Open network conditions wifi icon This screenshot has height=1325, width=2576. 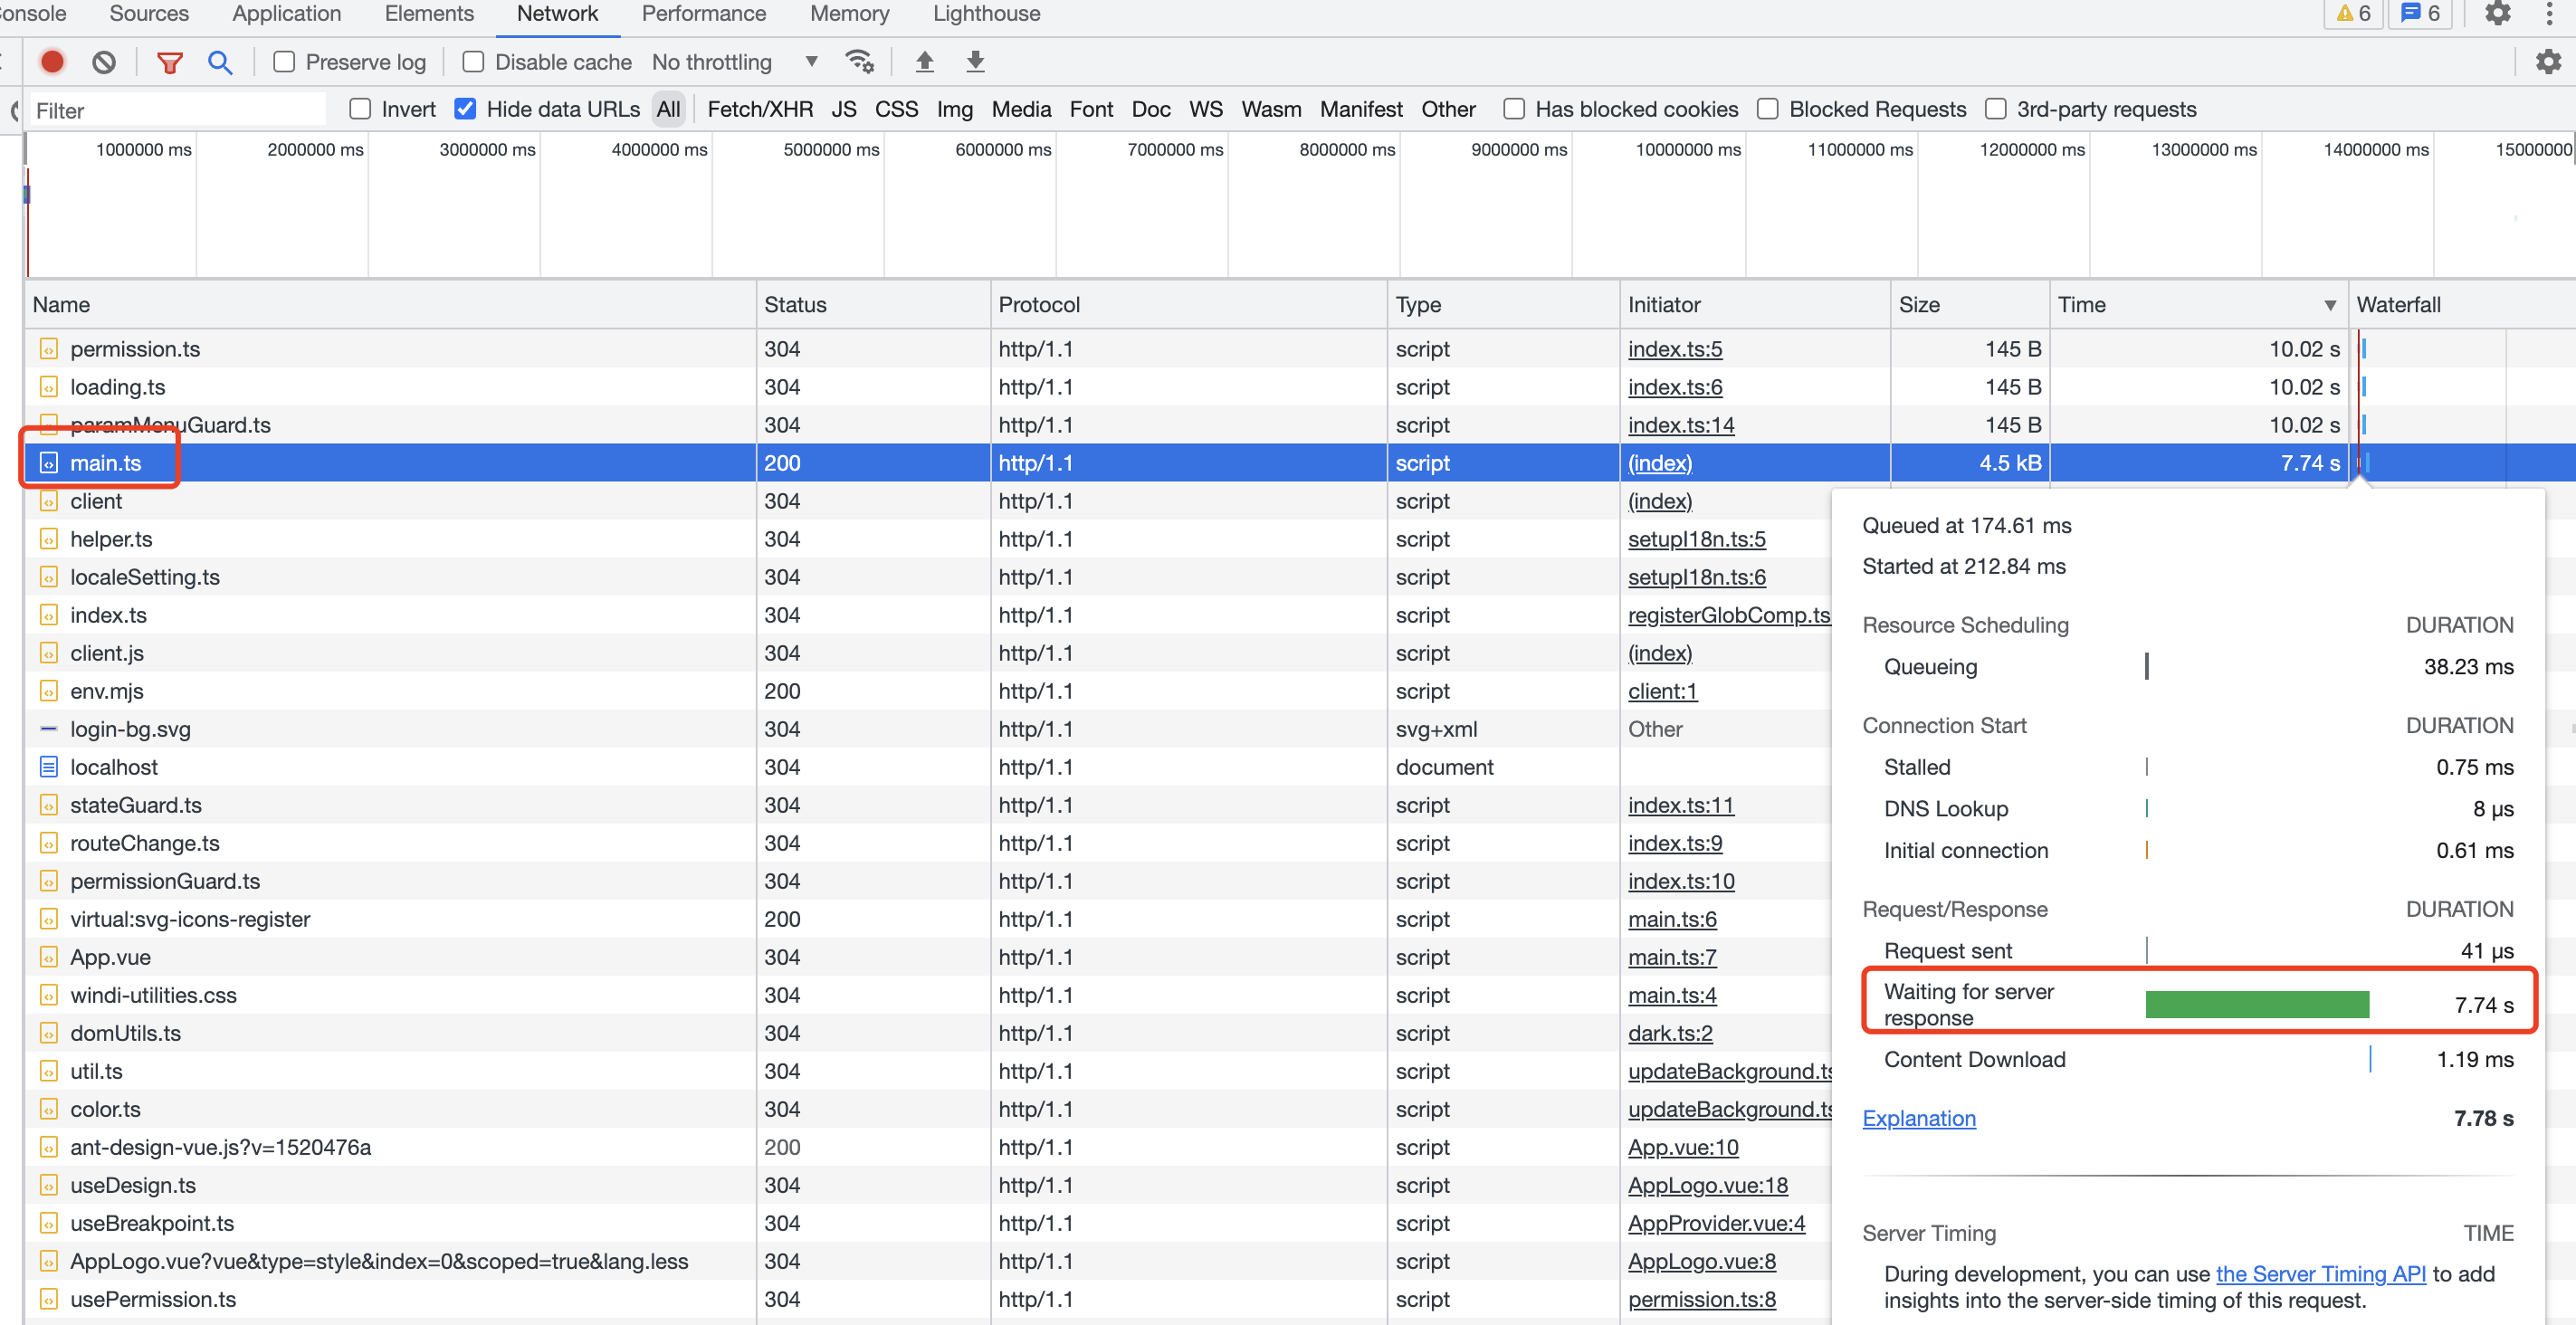pos(859,62)
